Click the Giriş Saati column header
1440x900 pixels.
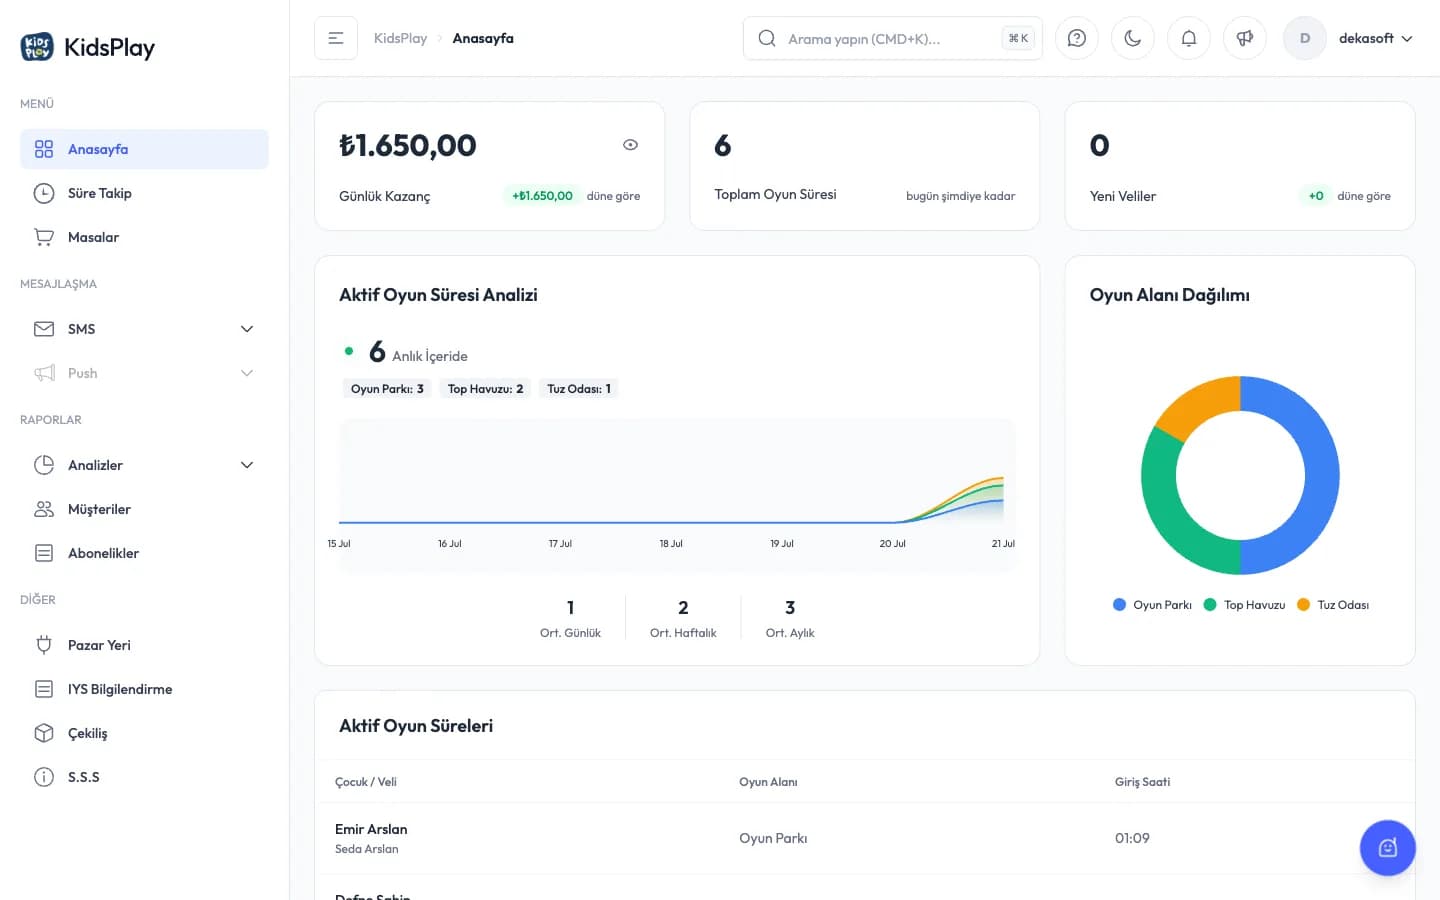[x=1142, y=782]
